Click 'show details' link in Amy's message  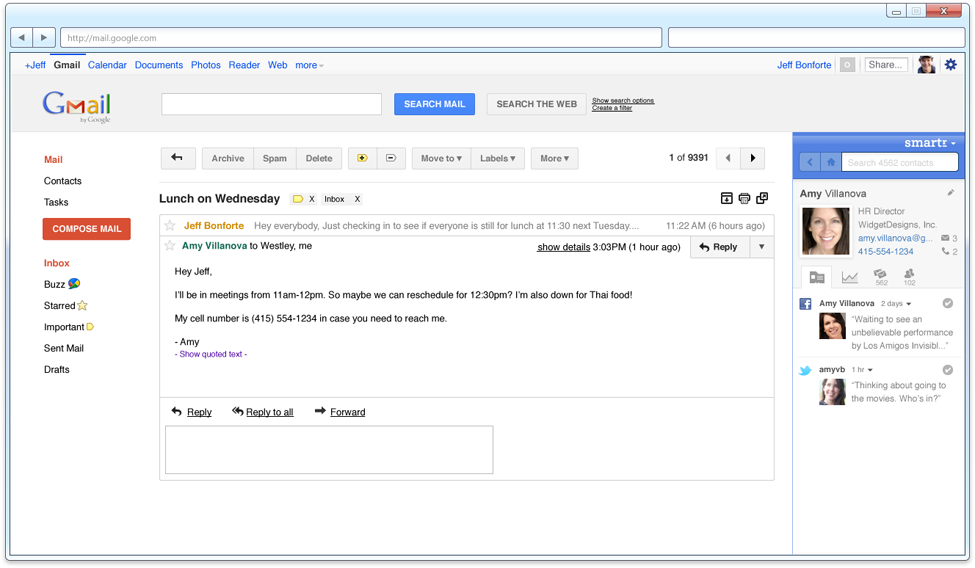[563, 247]
